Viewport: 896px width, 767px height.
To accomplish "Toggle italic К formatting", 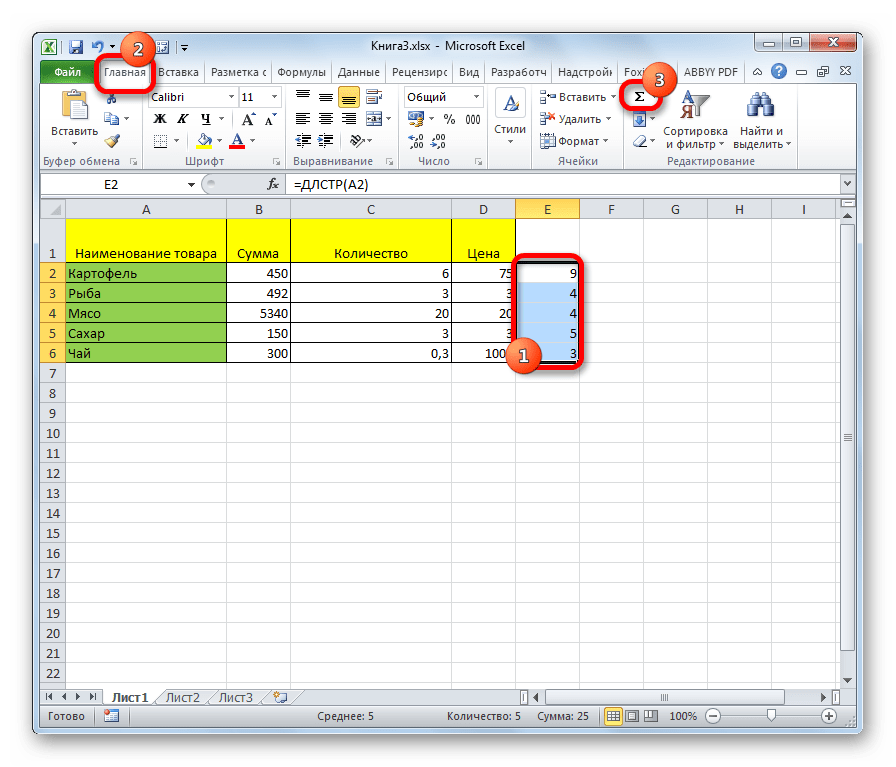I will click(x=177, y=119).
